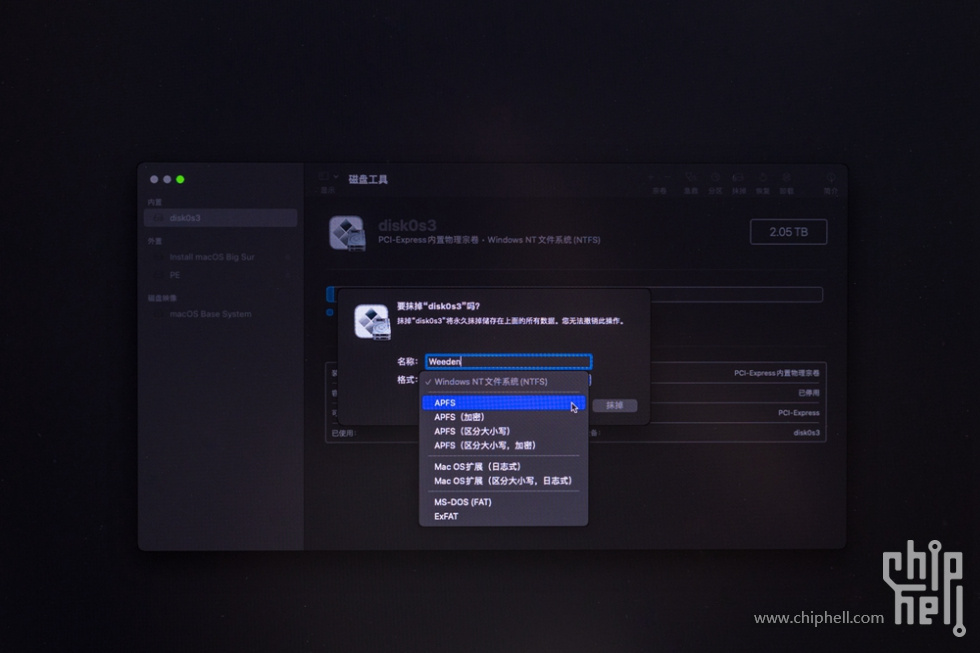Select Mac OS扩展（区分大小写，日志式）format
This screenshot has width=980, height=653.
click(503, 481)
